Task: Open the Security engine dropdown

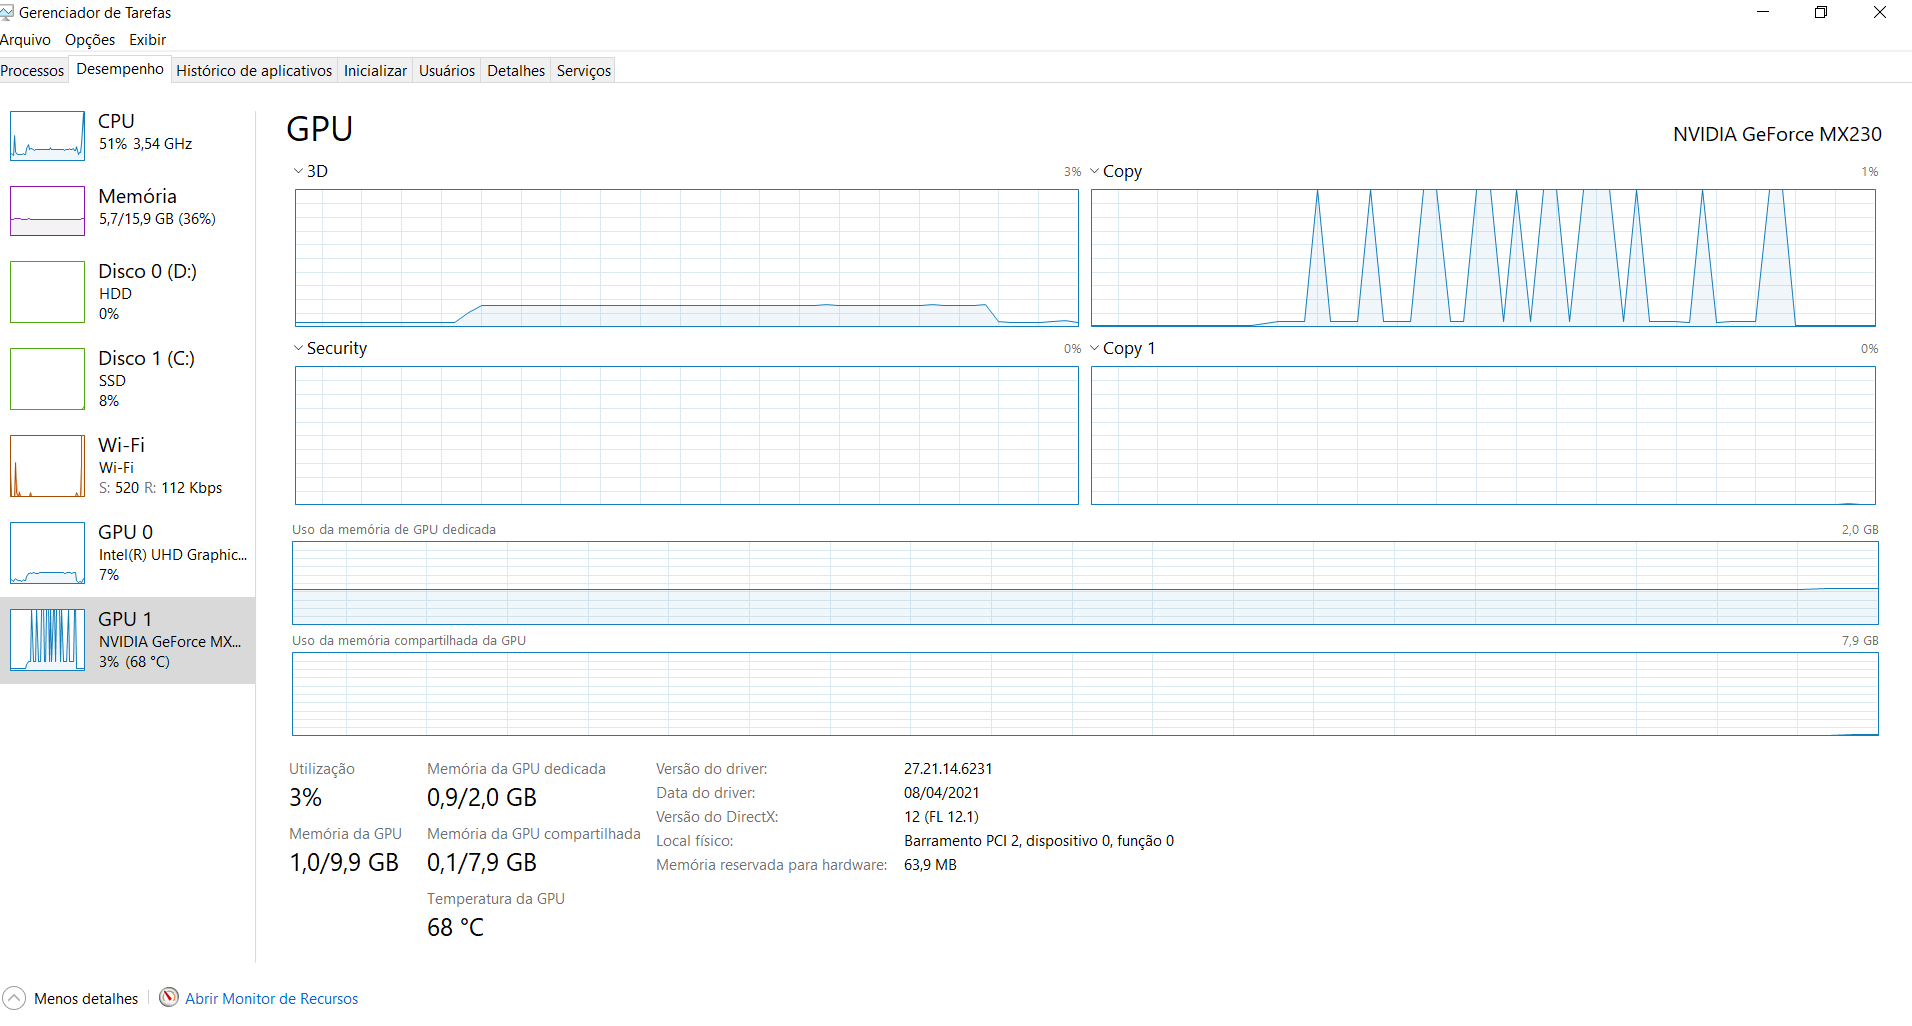Action: 298,348
